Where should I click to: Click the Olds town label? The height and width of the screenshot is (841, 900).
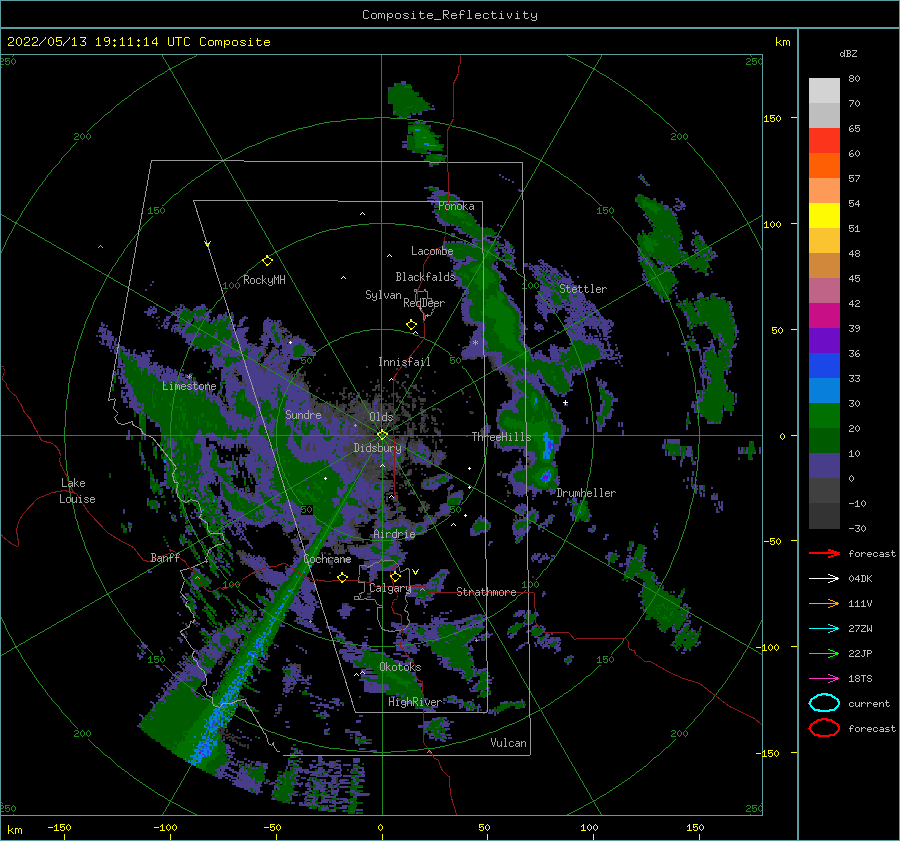point(381,417)
